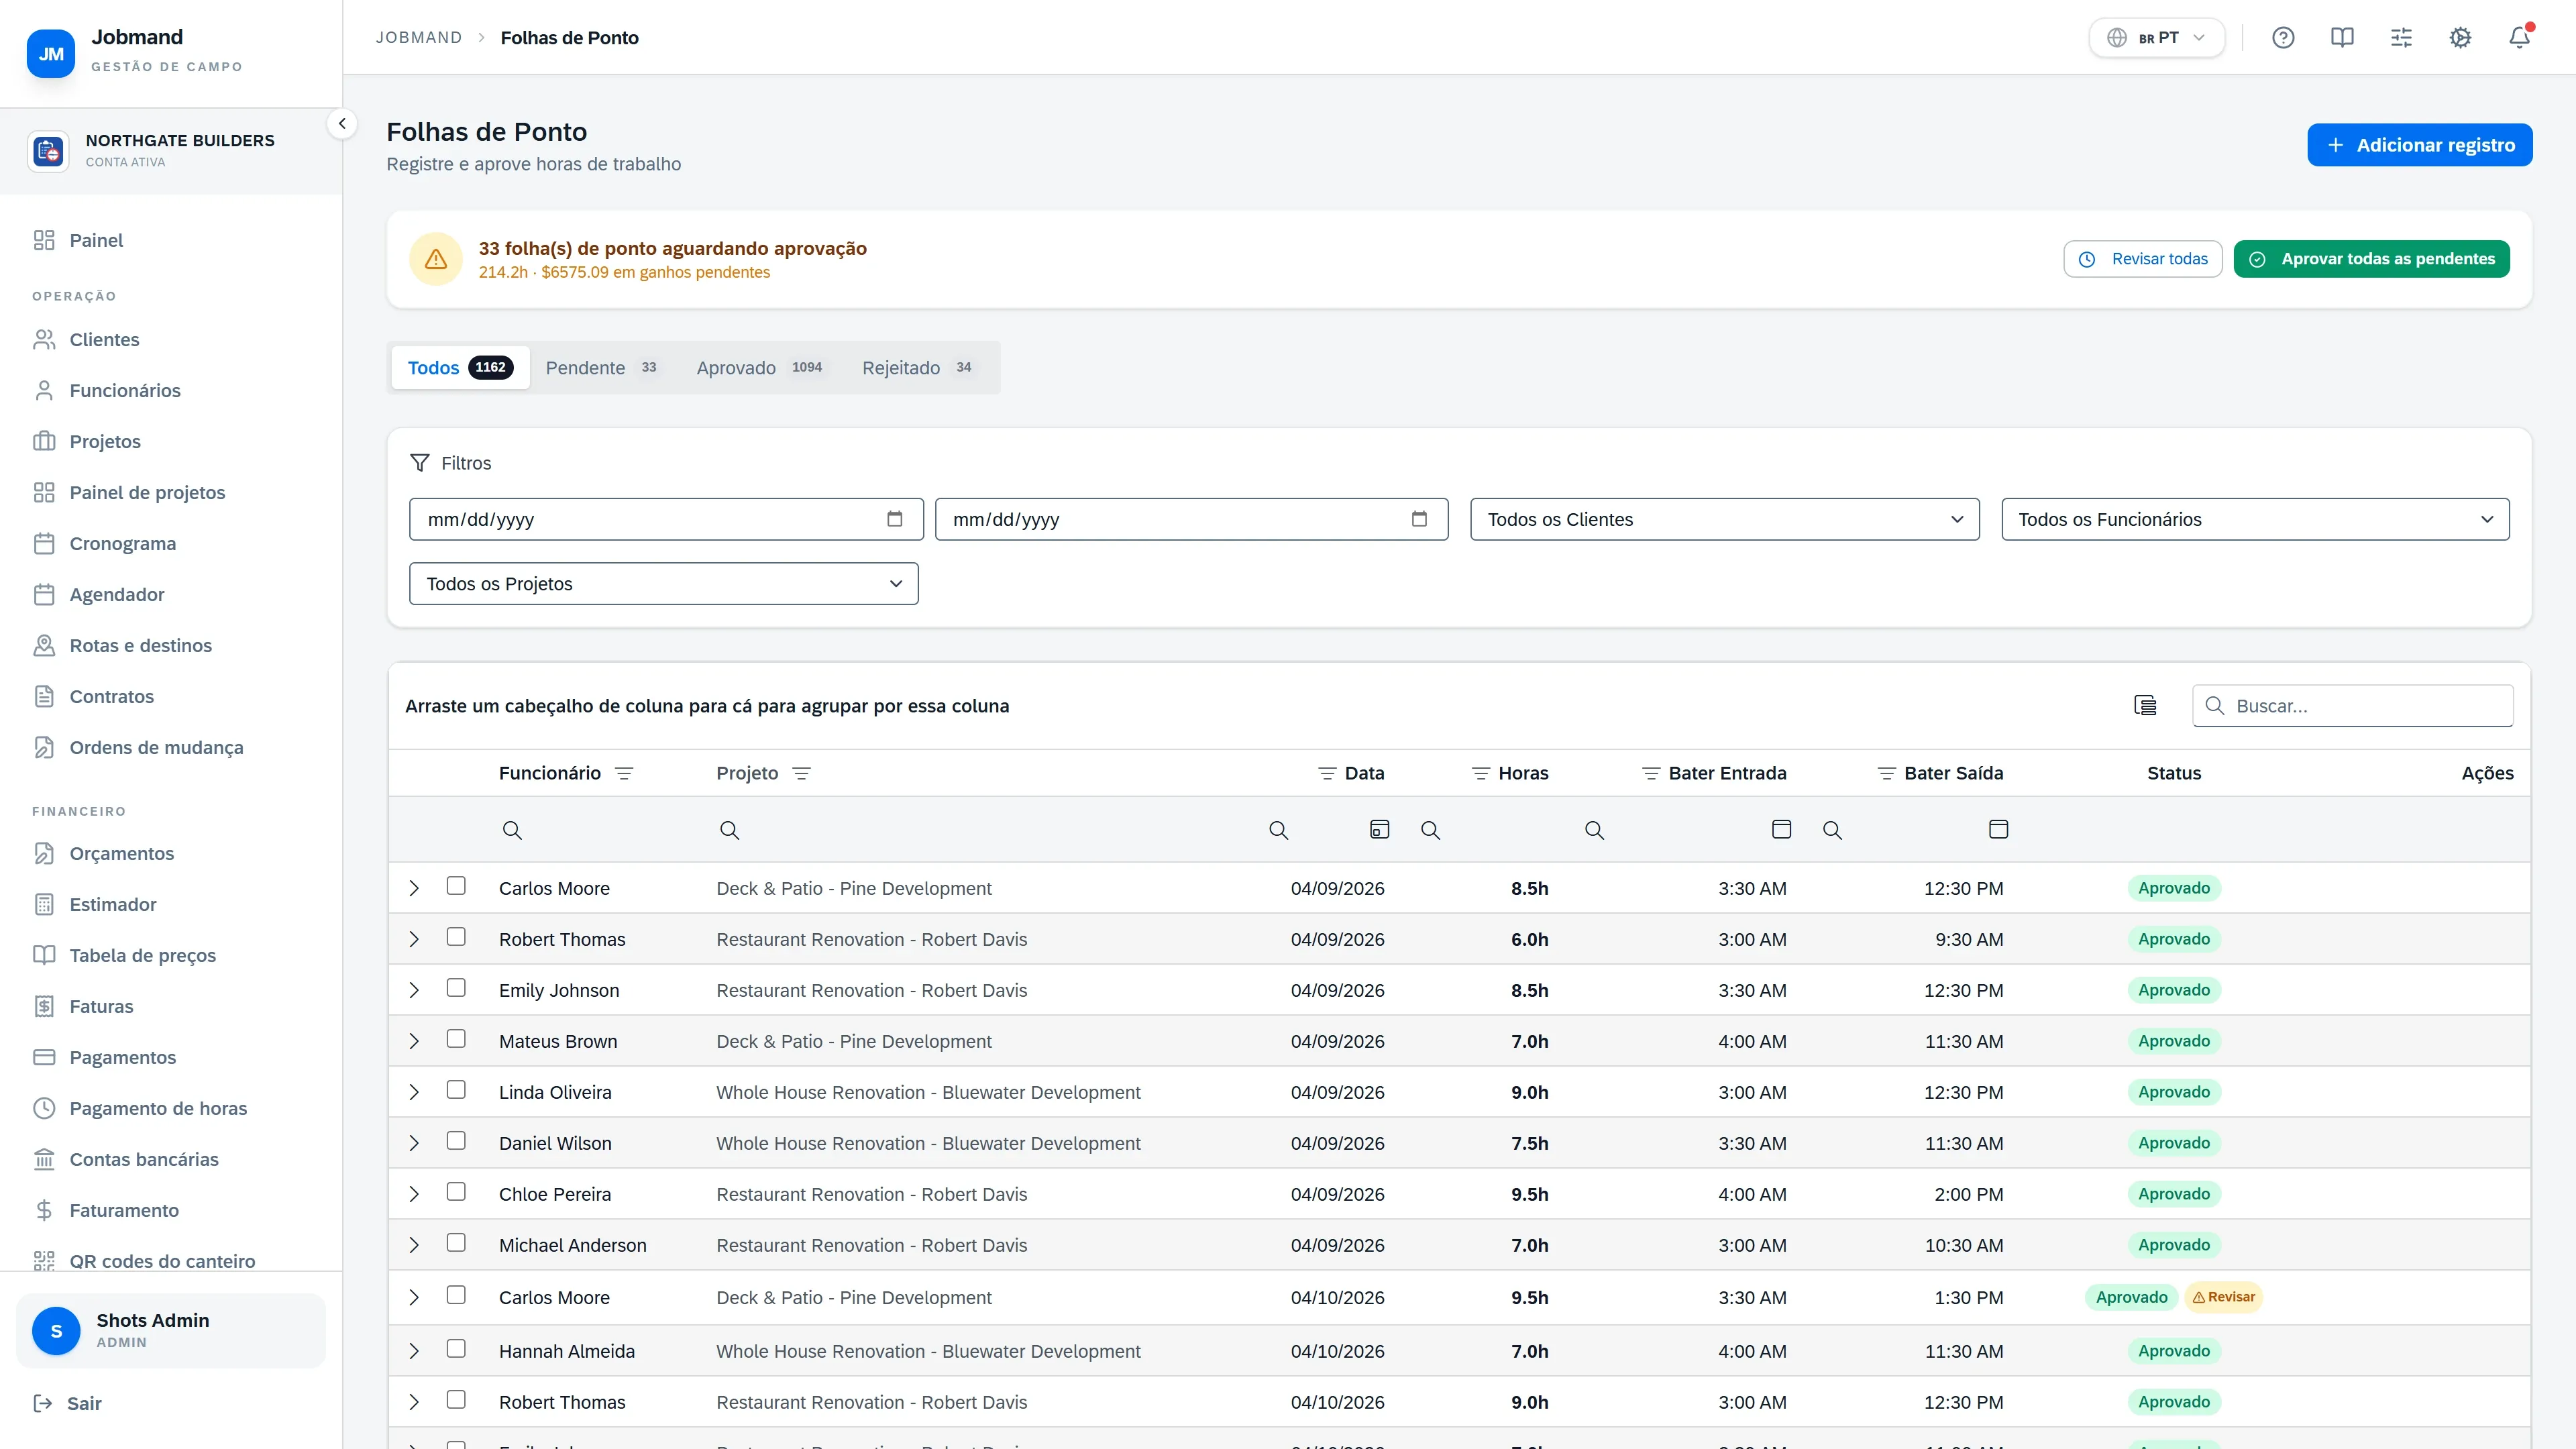Open the help question mark icon
Image resolution: width=2576 pixels, height=1449 pixels.
[x=2283, y=38]
